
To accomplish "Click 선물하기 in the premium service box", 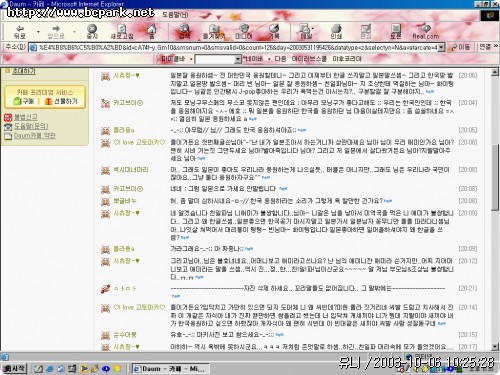I will pyautogui.click(x=62, y=101).
